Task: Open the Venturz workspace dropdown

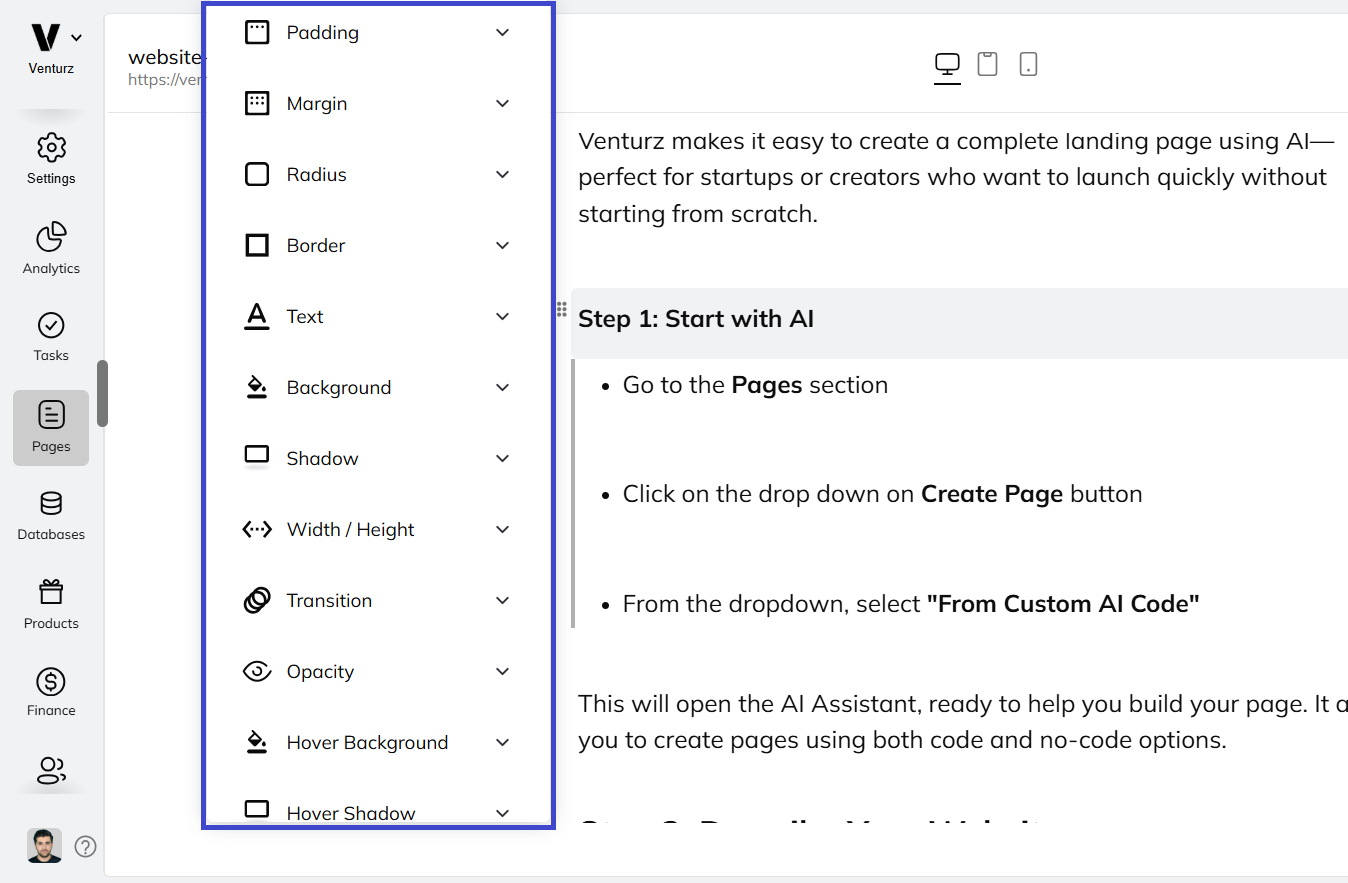Action: [75, 36]
